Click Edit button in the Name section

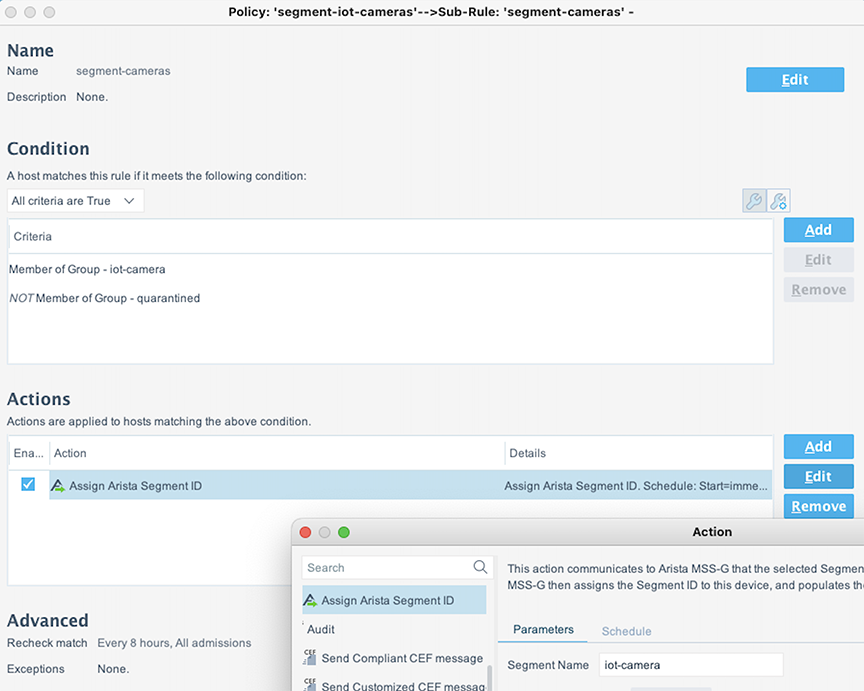point(795,80)
